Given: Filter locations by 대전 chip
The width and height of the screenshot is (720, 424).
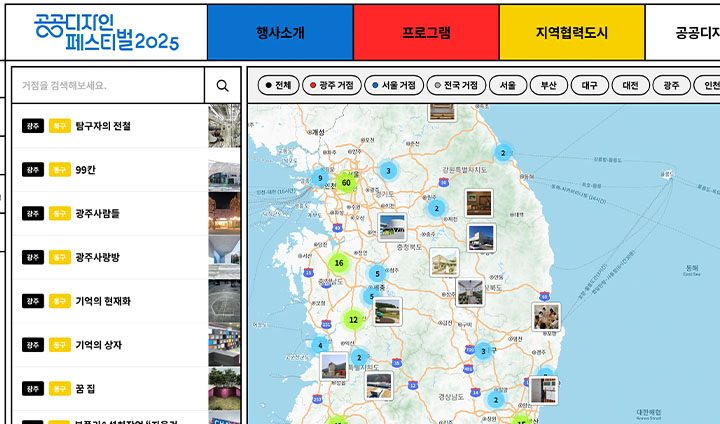Looking at the screenshot, I should tap(630, 85).
